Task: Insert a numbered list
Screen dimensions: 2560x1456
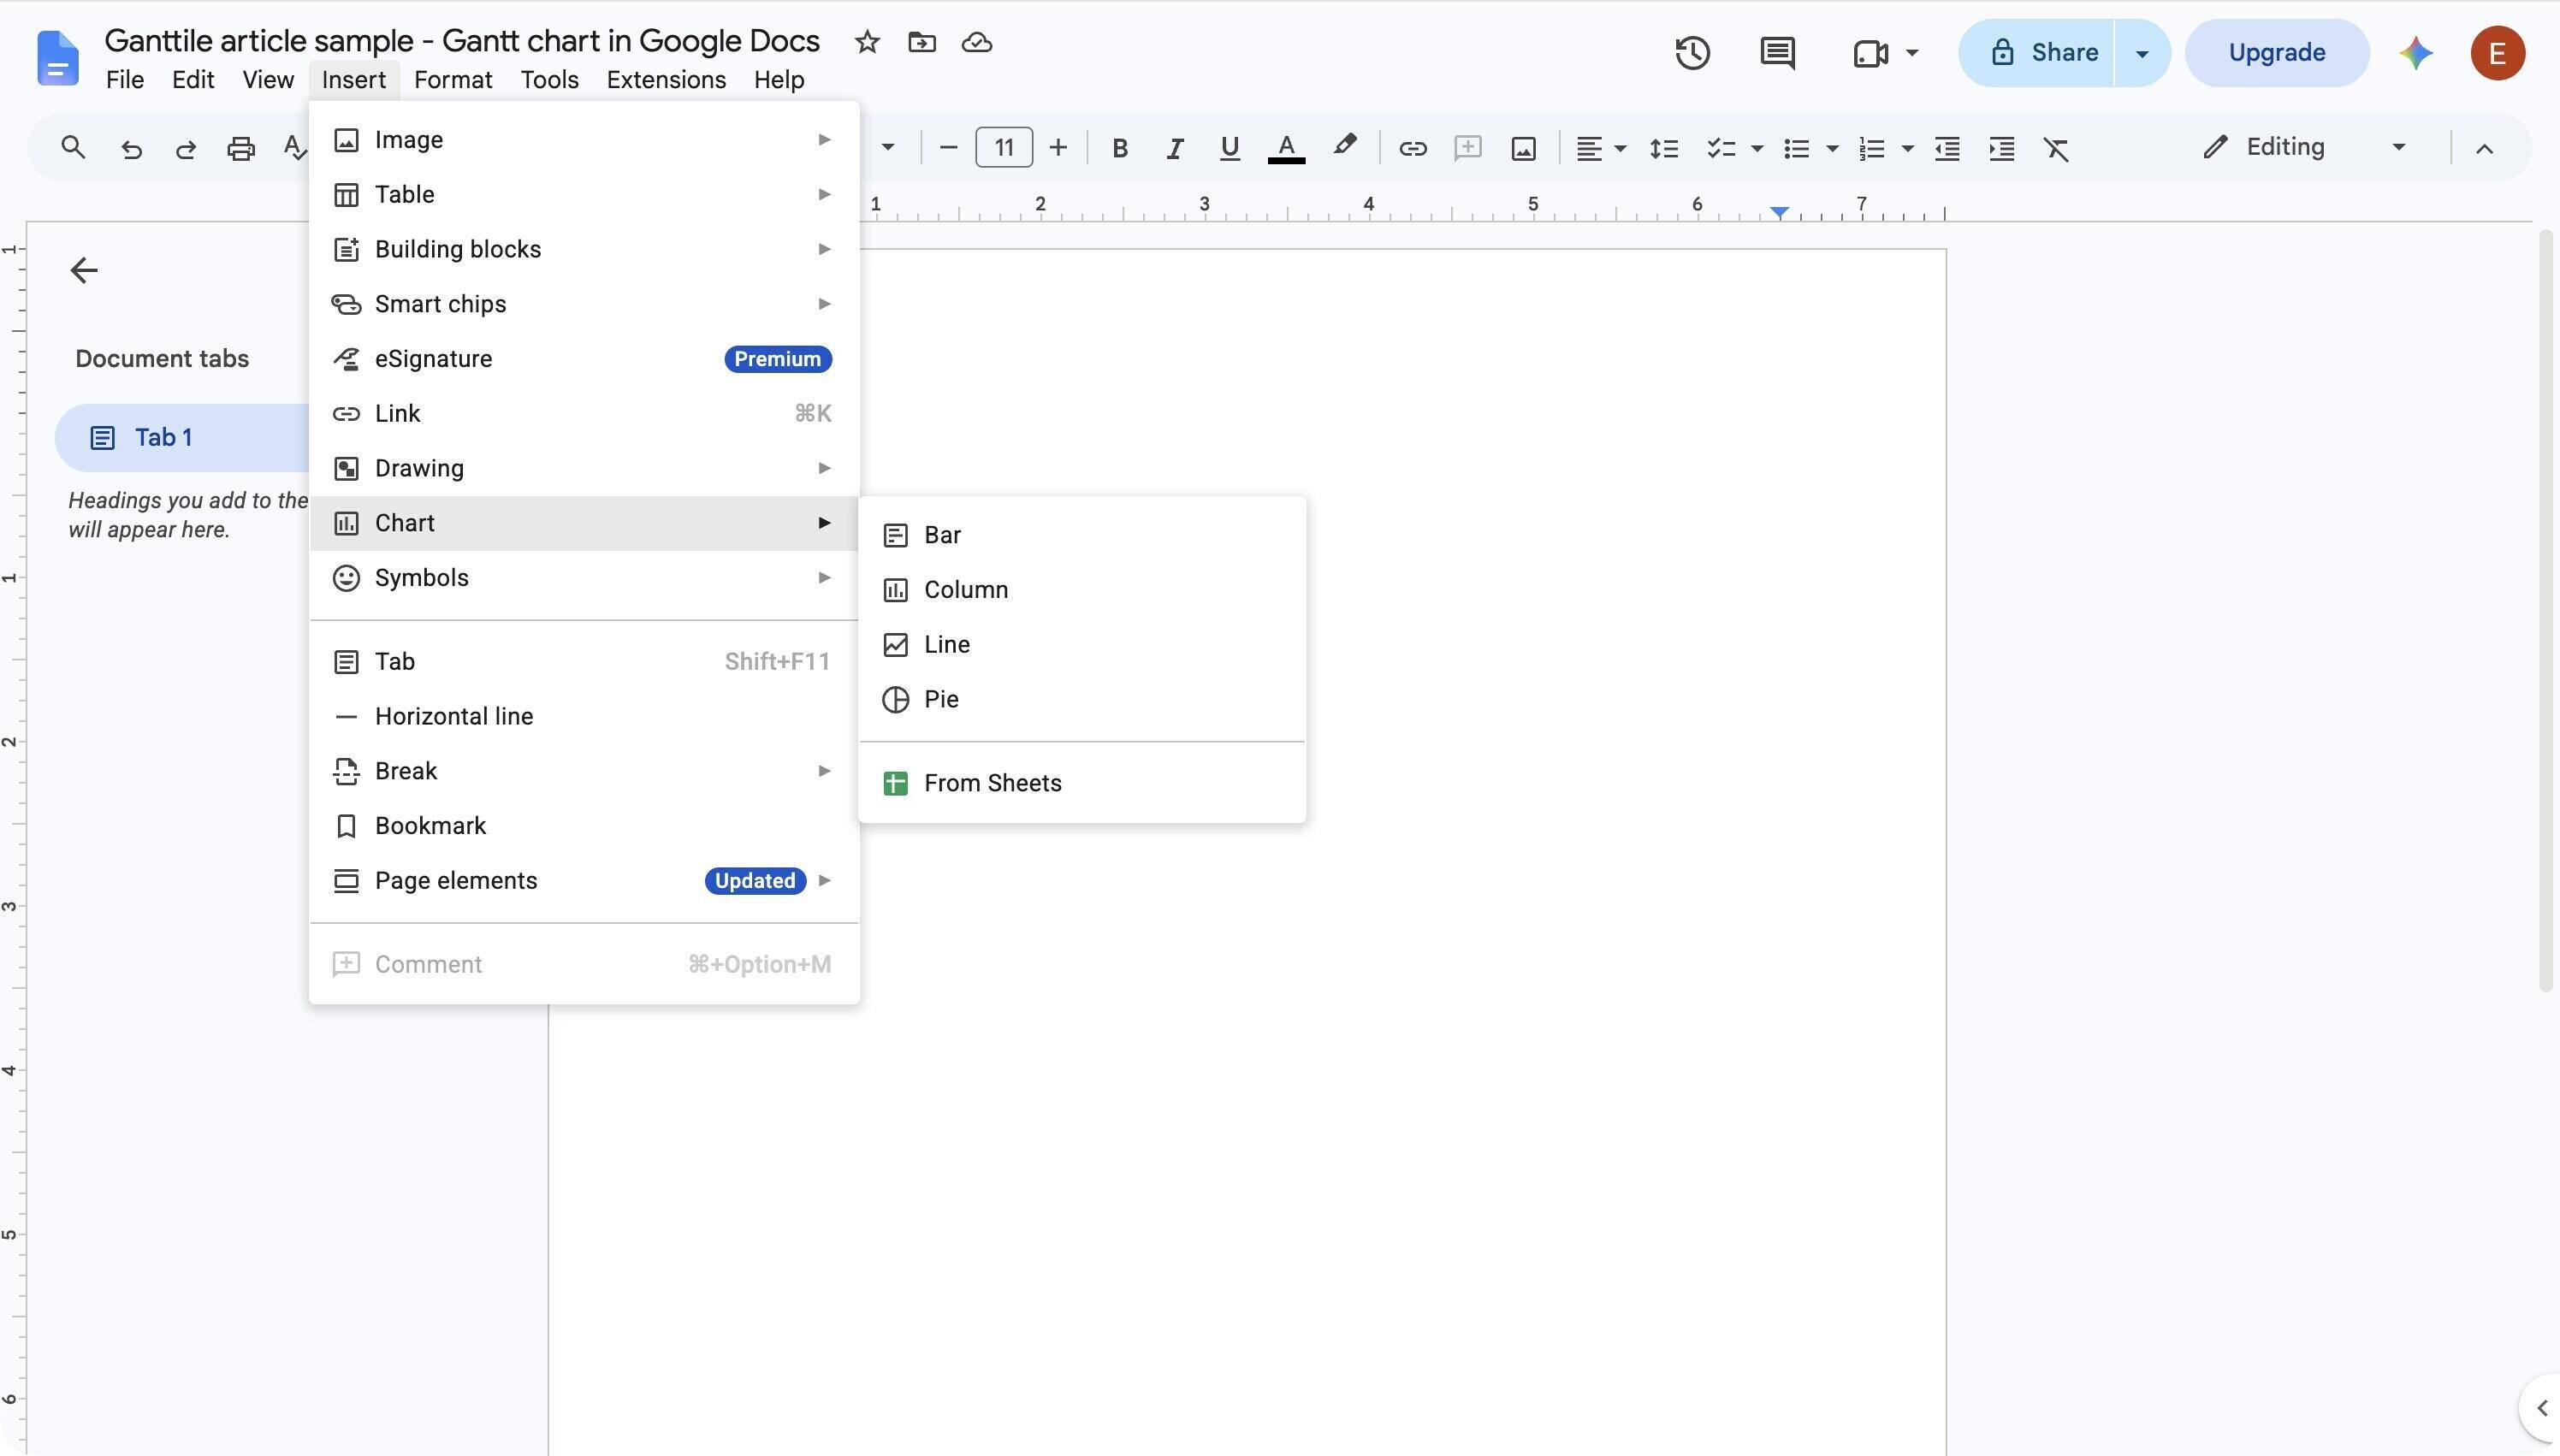Action: tap(1871, 148)
